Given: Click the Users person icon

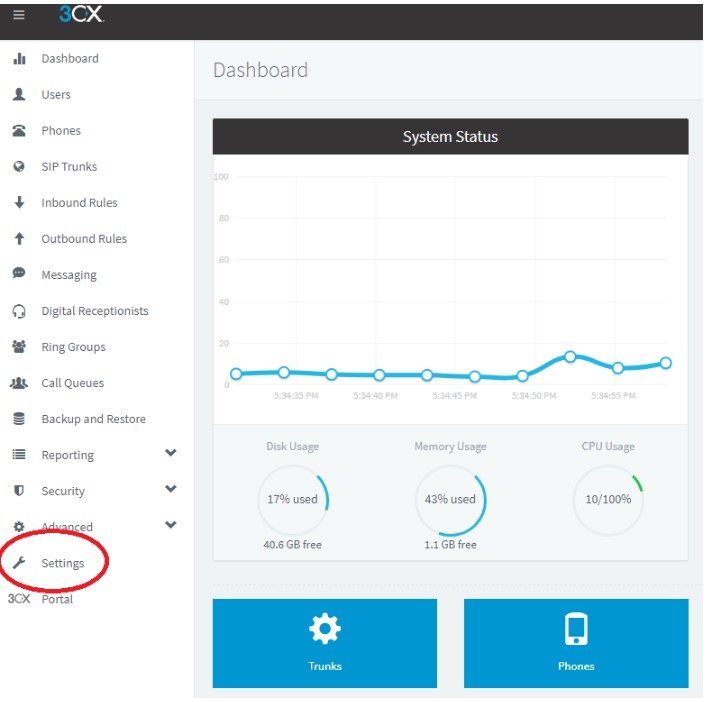Looking at the screenshot, I should (19, 95).
